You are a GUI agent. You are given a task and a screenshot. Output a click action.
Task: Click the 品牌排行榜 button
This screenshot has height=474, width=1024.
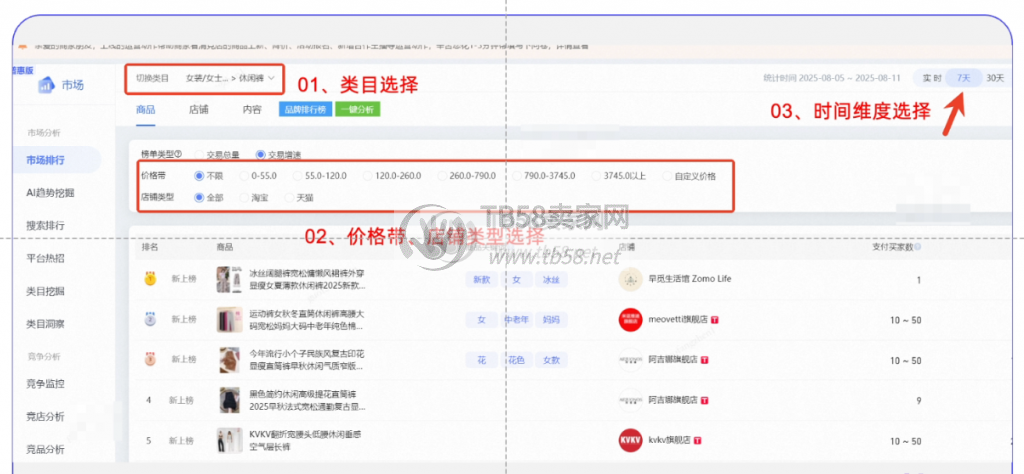click(x=306, y=110)
